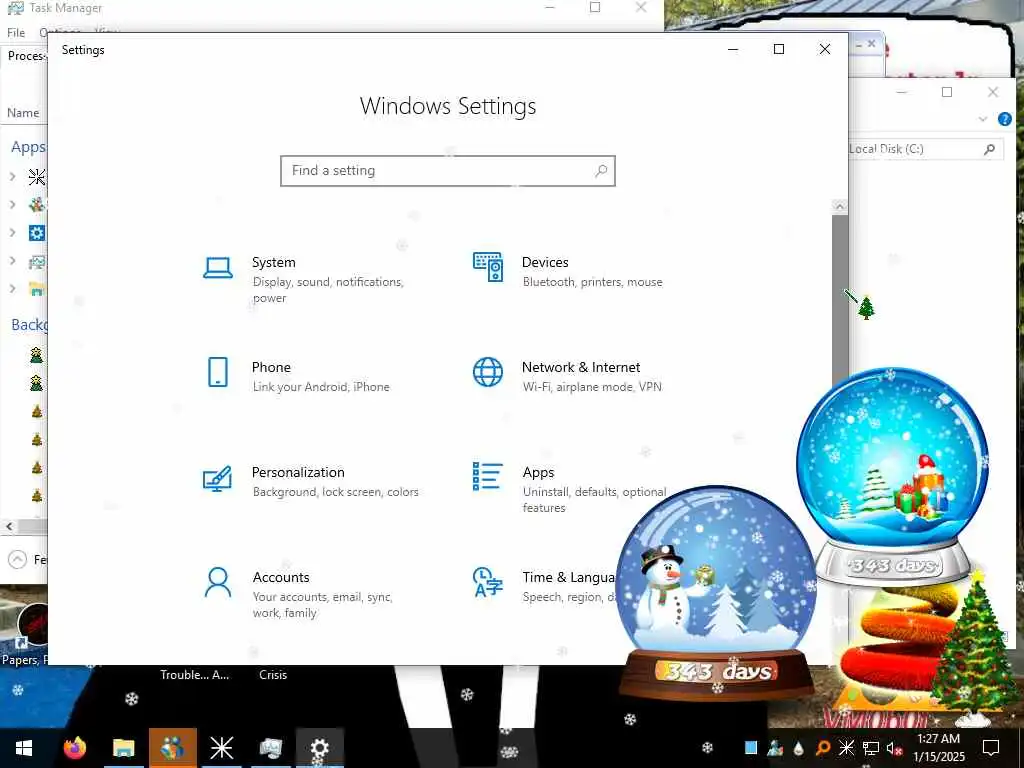Open the clock showing 1:27 AM
The image size is (1024, 768).
(938, 748)
